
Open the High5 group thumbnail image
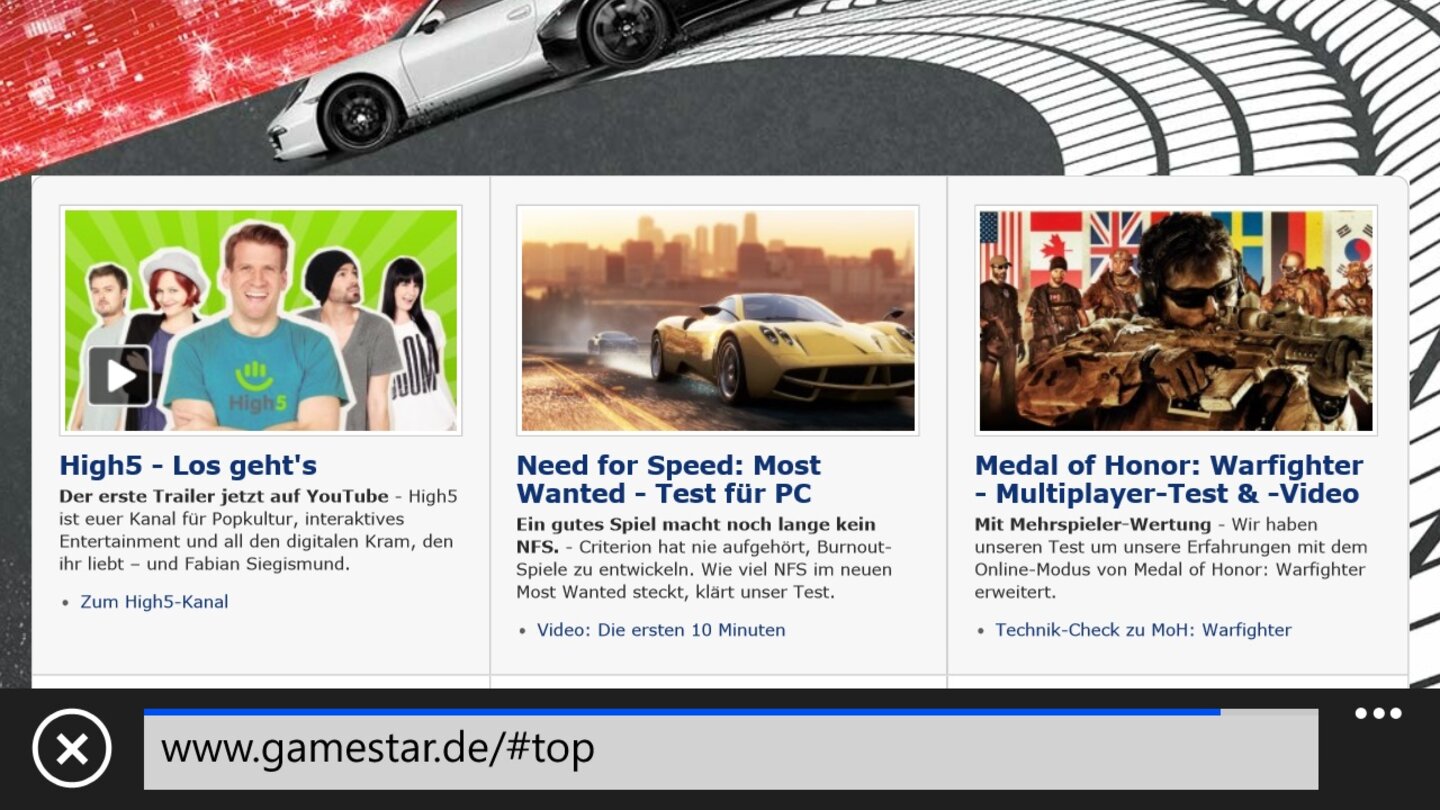point(261,320)
